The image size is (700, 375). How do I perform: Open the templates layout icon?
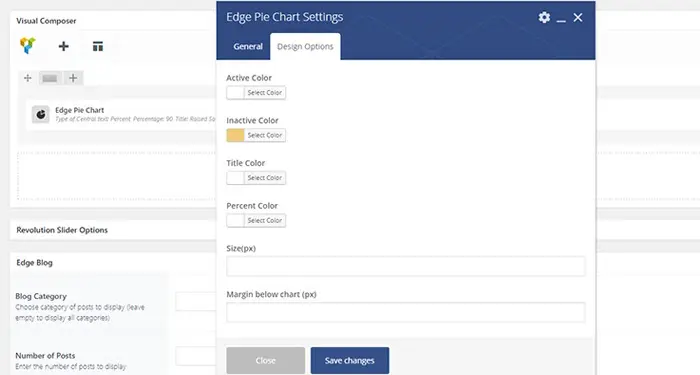(98, 46)
